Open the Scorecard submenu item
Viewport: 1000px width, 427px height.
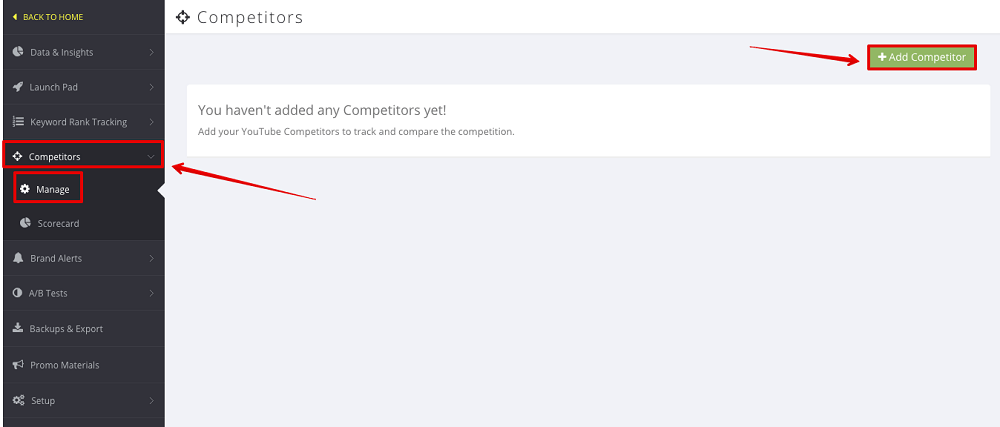coord(58,223)
